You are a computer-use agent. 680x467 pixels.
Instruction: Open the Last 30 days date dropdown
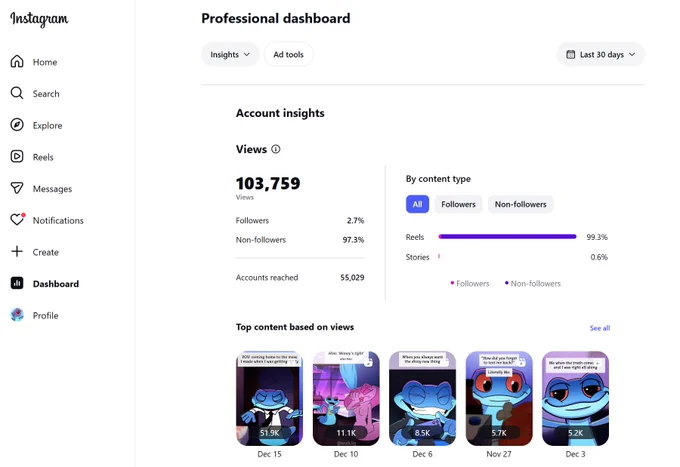pyautogui.click(x=601, y=55)
